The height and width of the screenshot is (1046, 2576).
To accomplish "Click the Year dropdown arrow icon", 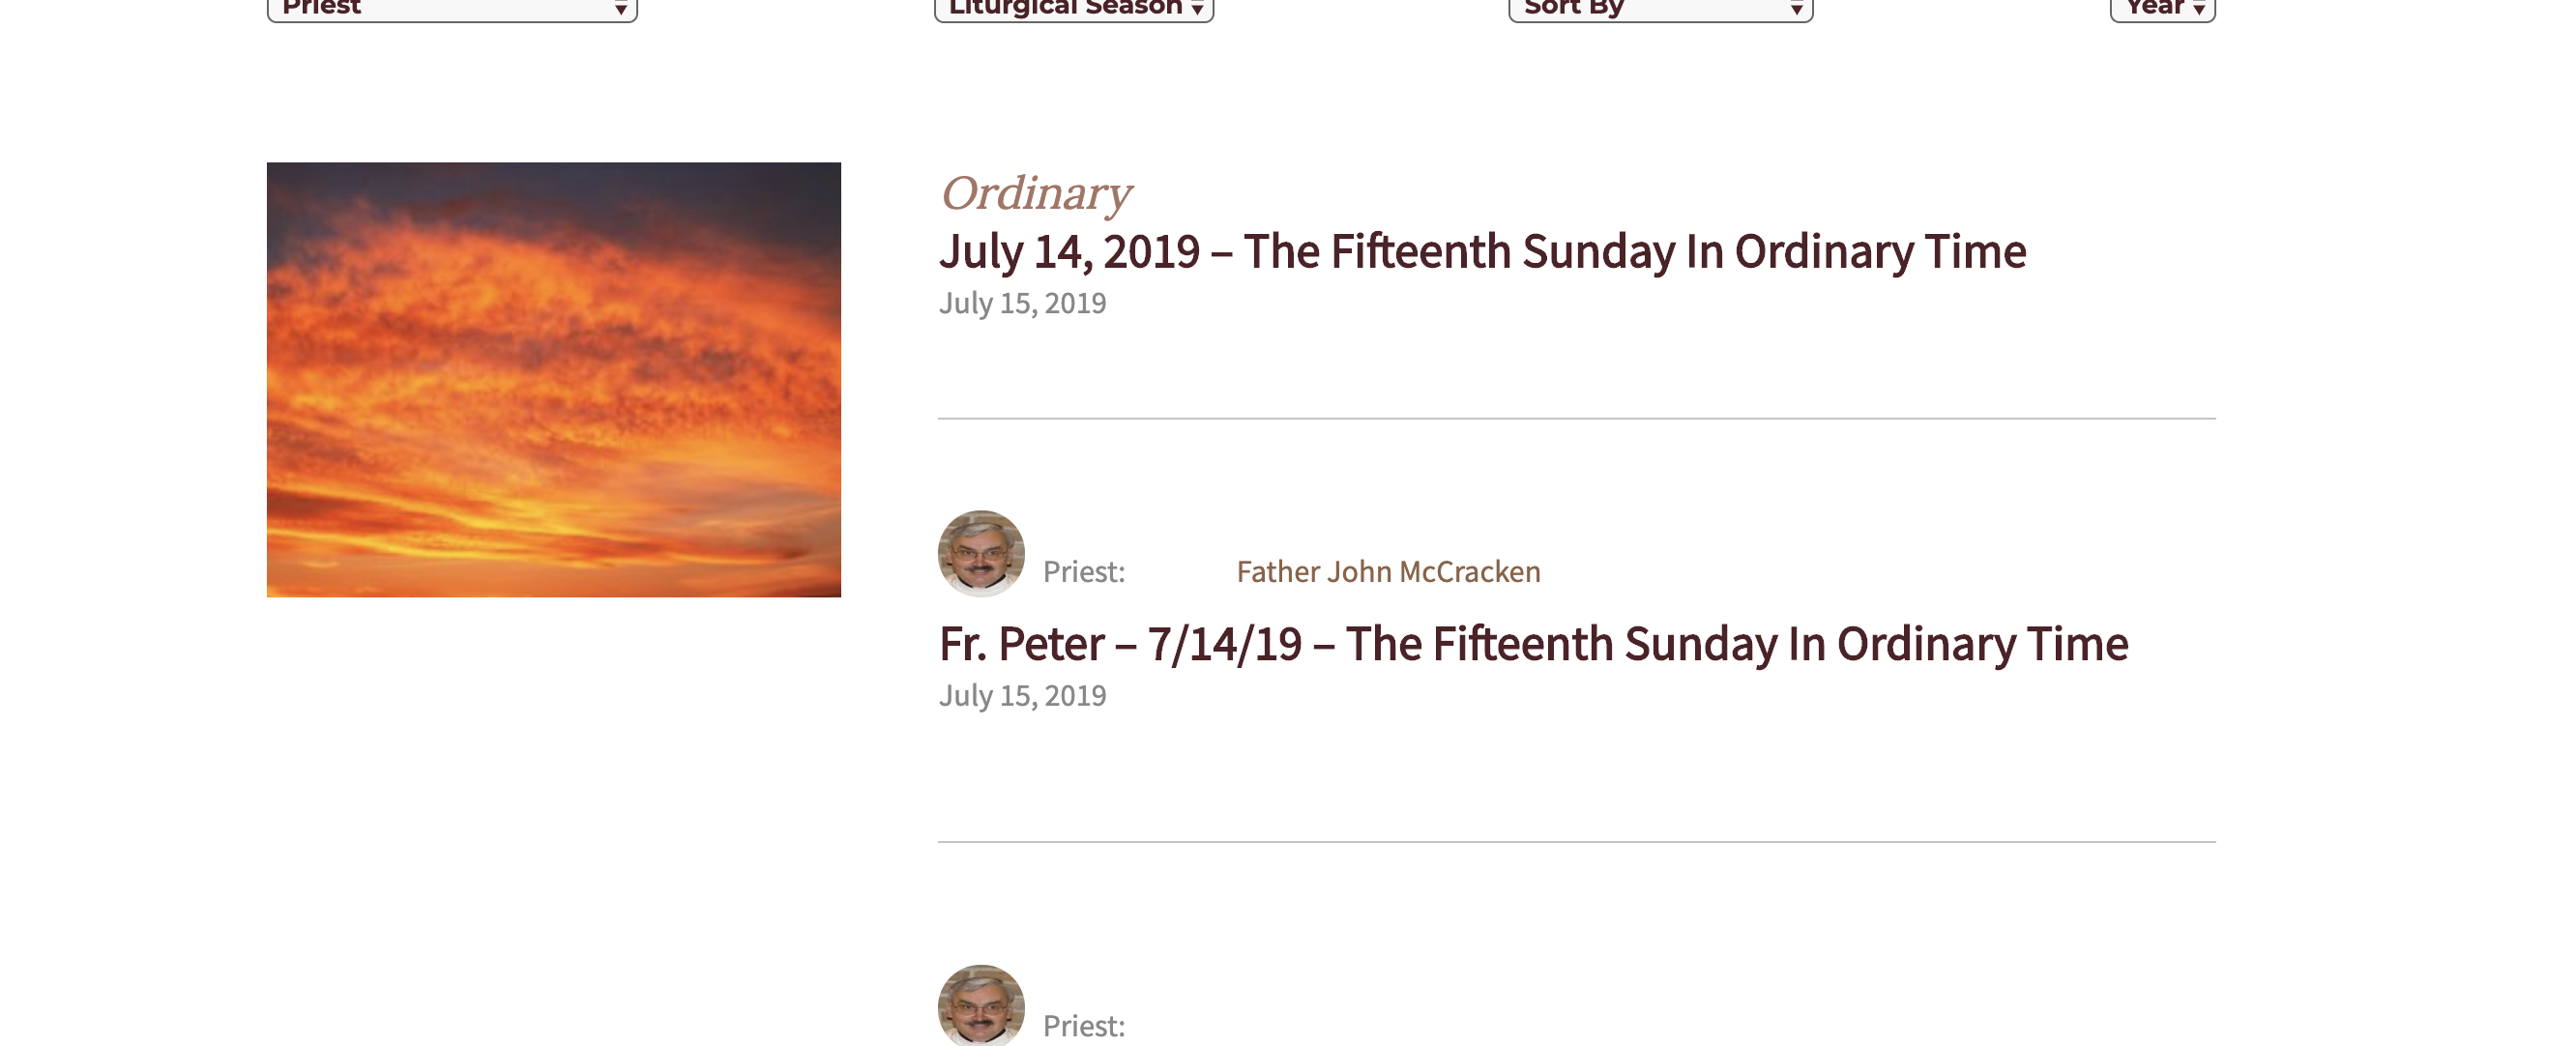I will pos(2199,9).
